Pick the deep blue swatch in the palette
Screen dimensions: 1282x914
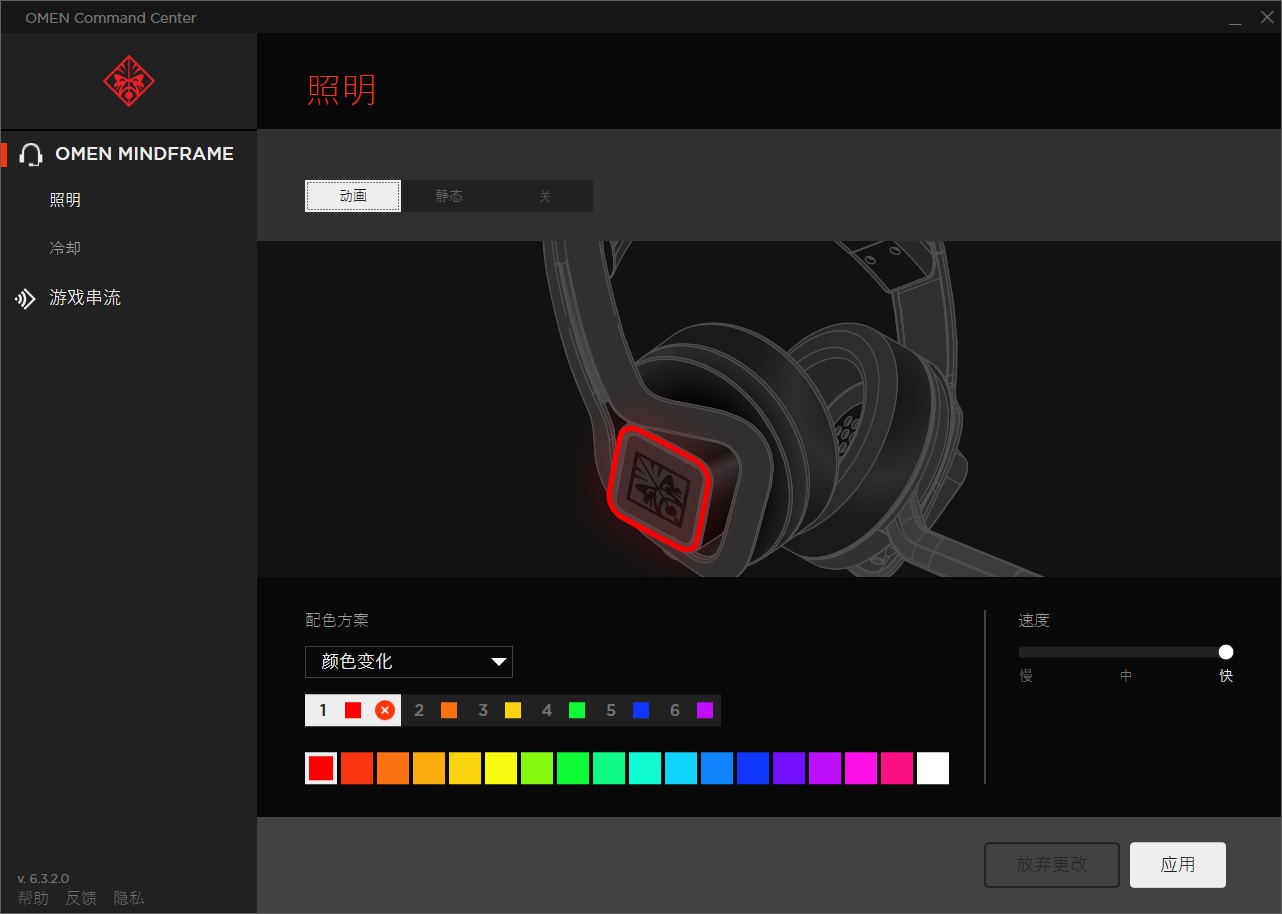pyautogui.click(x=753, y=768)
